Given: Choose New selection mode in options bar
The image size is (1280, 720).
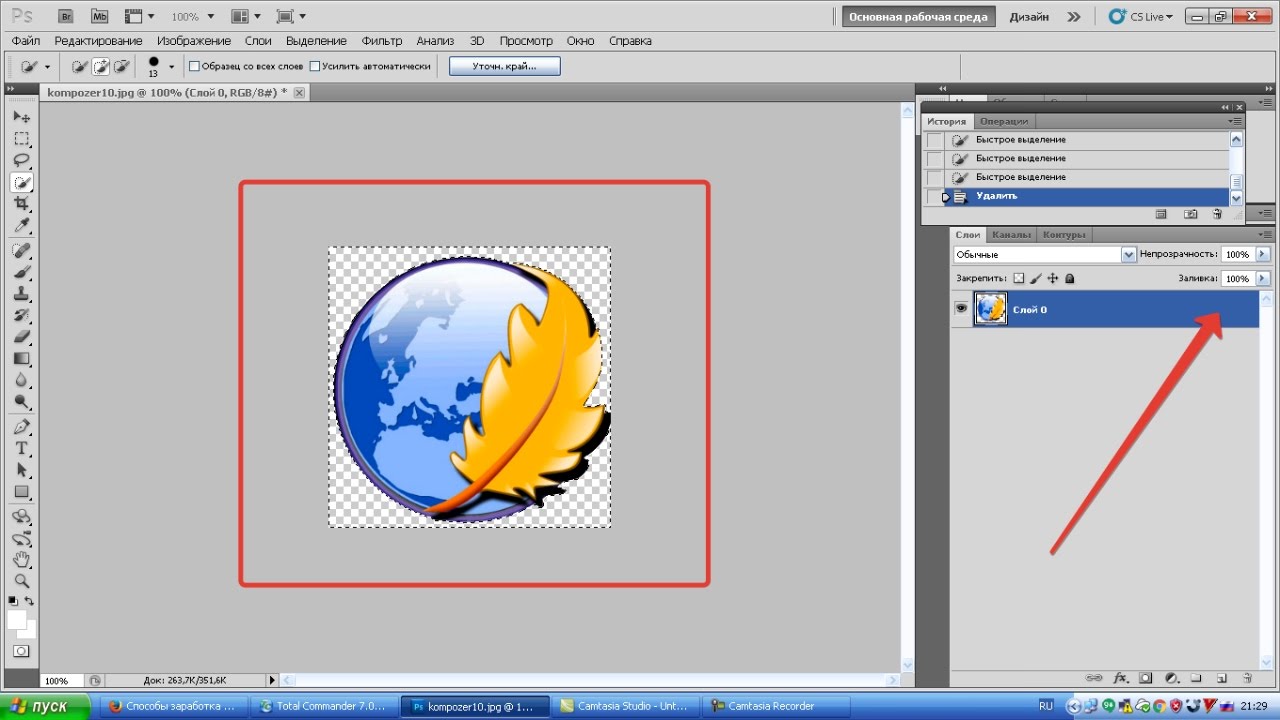Looking at the screenshot, I should tap(80, 66).
